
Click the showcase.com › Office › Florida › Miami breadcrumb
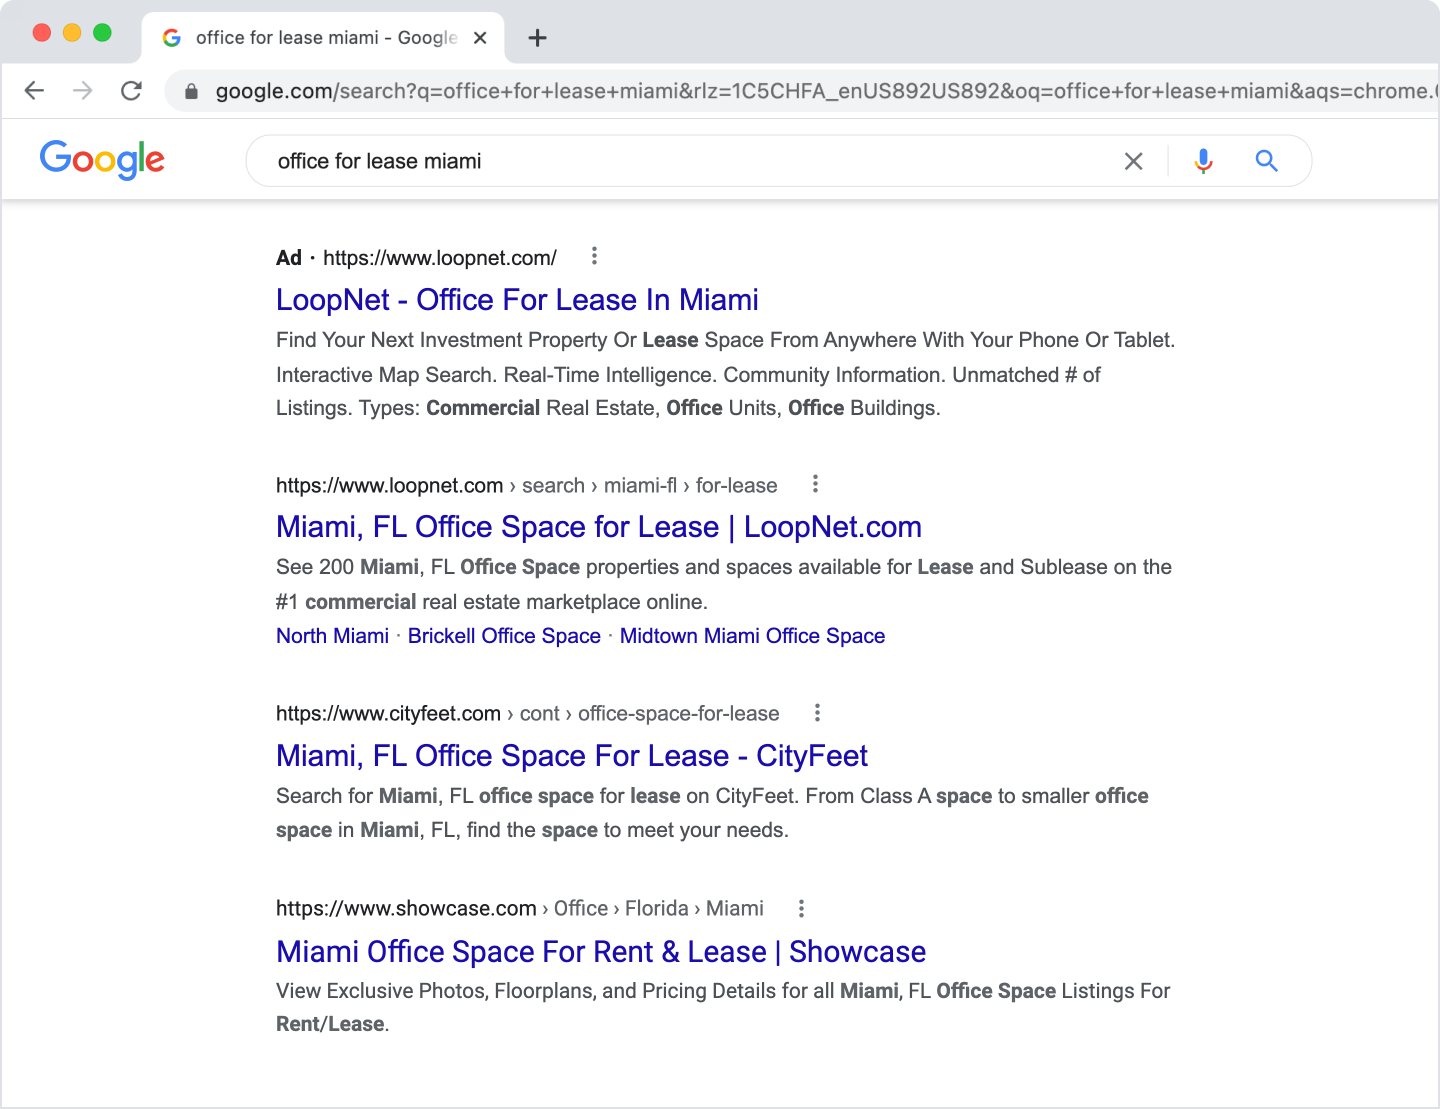pyautogui.click(x=519, y=909)
